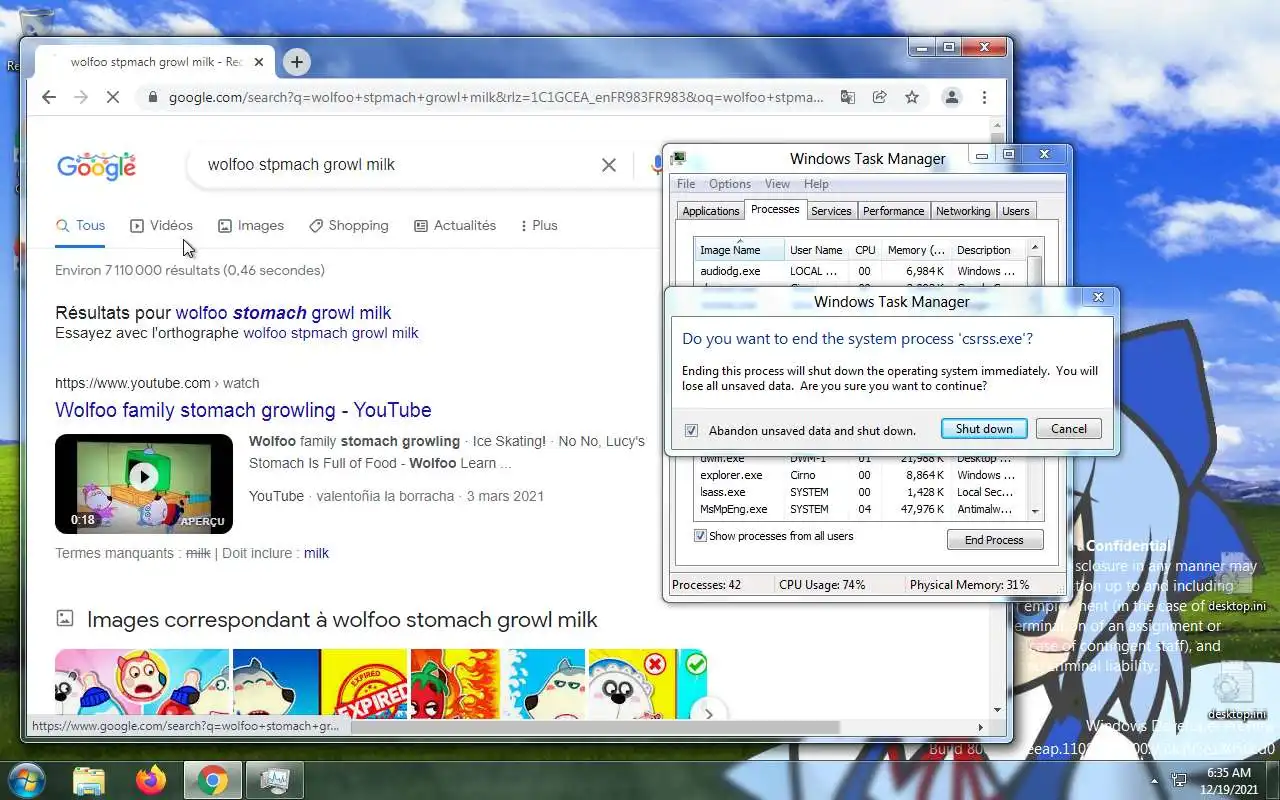Click the Chrome back arrow

[49, 97]
